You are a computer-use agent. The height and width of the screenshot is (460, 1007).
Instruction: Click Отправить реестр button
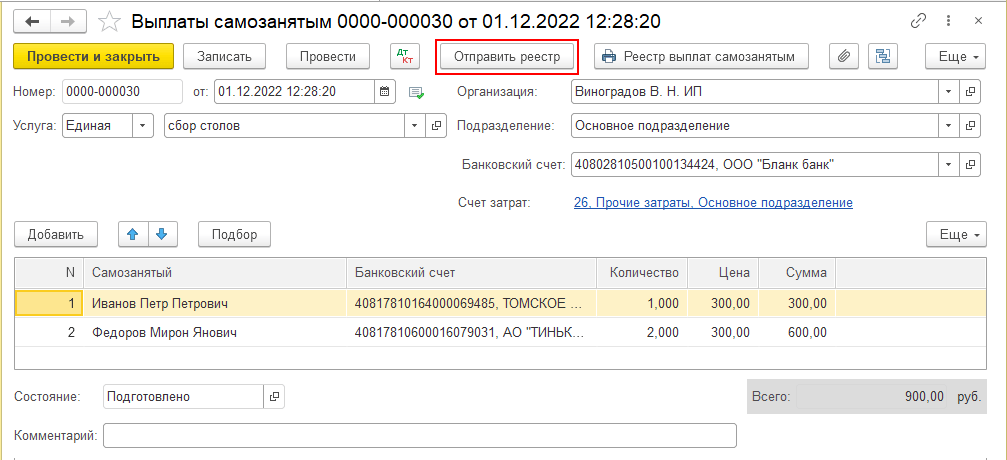507,57
